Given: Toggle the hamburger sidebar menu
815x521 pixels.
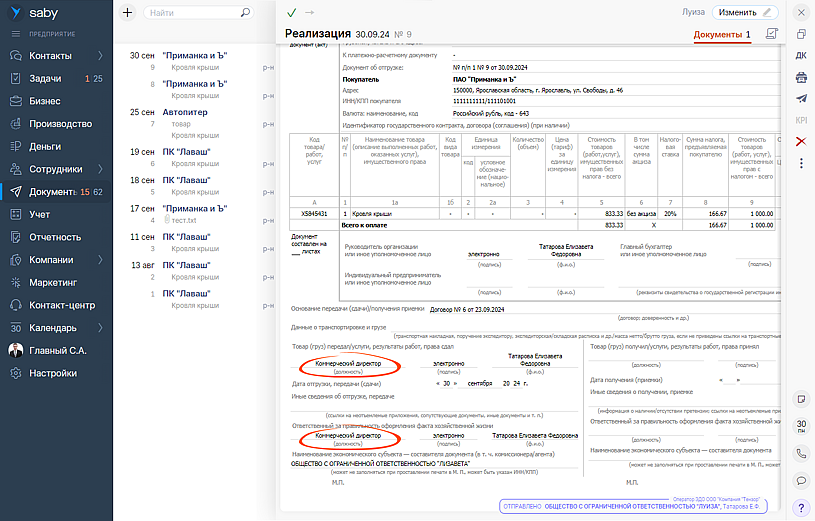Looking at the screenshot, I should point(16,34).
